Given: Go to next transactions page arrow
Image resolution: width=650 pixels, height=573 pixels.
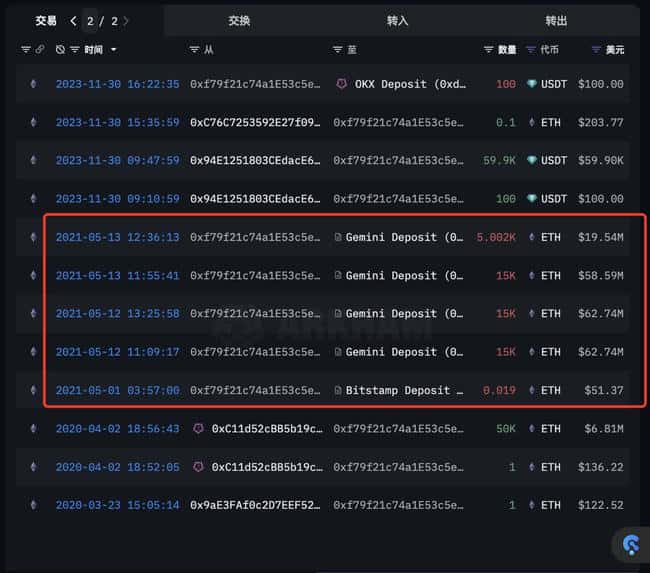Looking at the screenshot, I should 126,21.
